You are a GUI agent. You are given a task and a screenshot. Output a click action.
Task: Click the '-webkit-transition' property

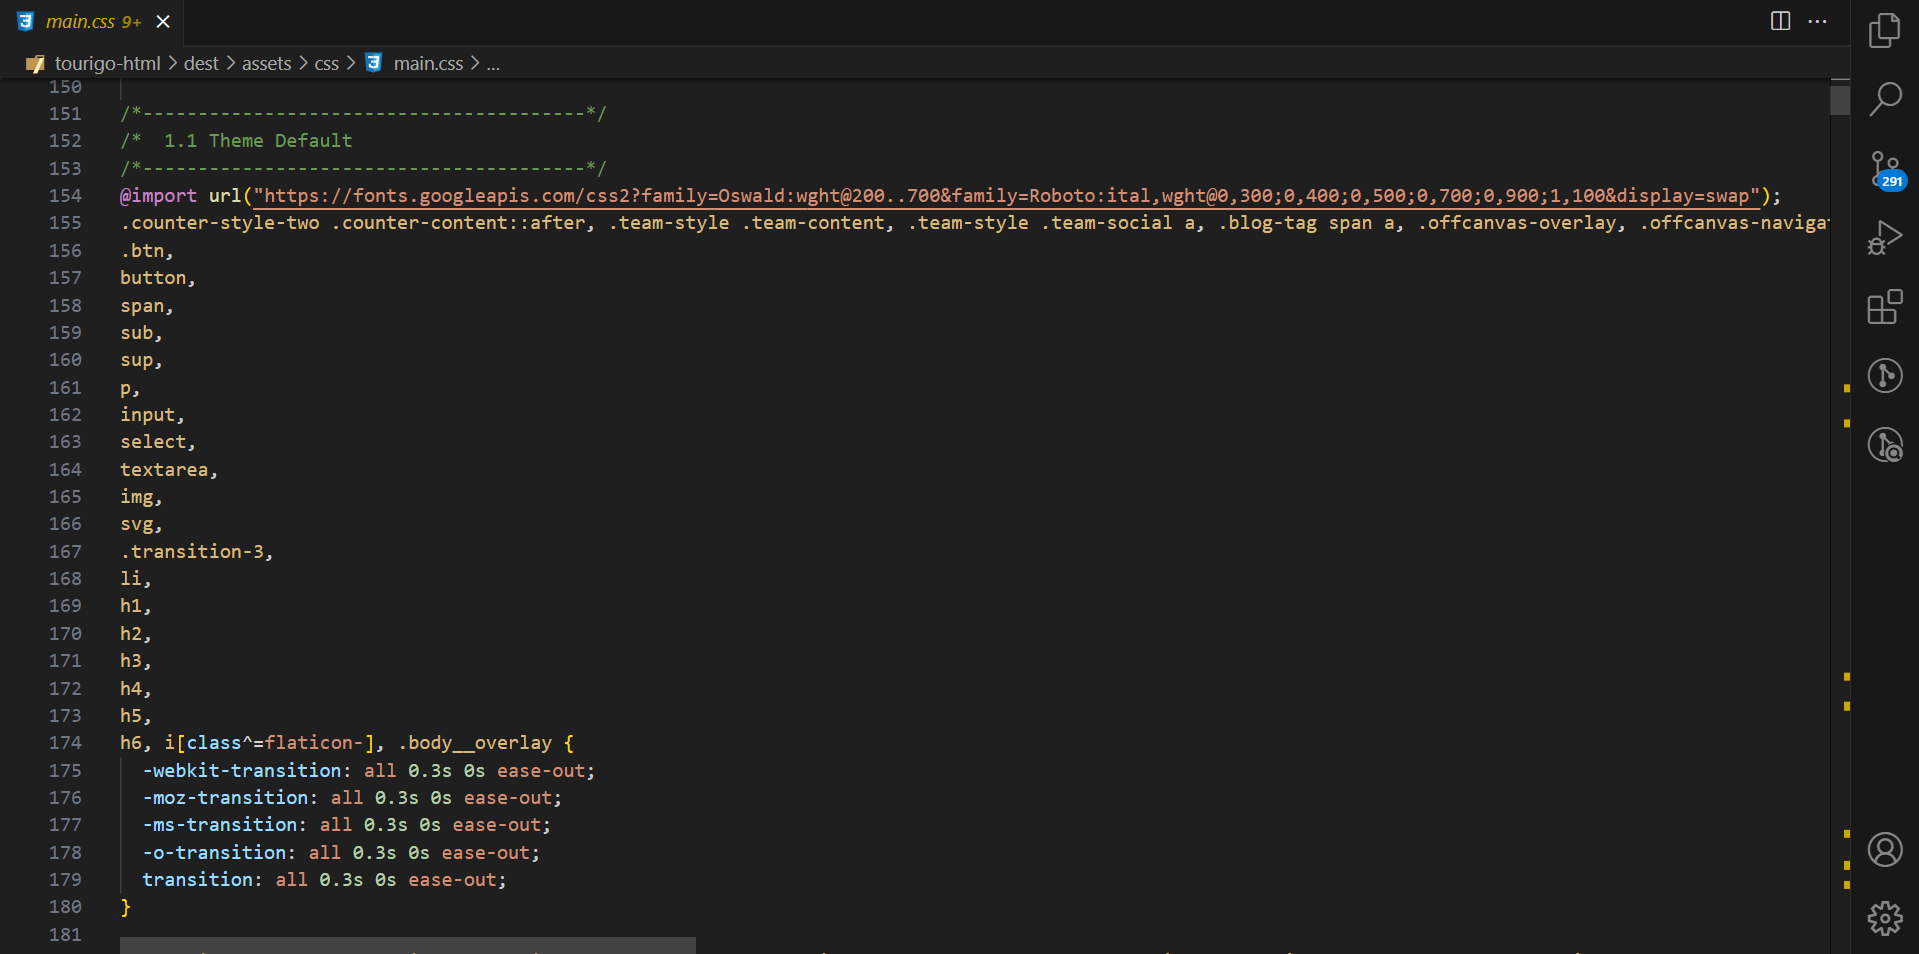(x=242, y=771)
